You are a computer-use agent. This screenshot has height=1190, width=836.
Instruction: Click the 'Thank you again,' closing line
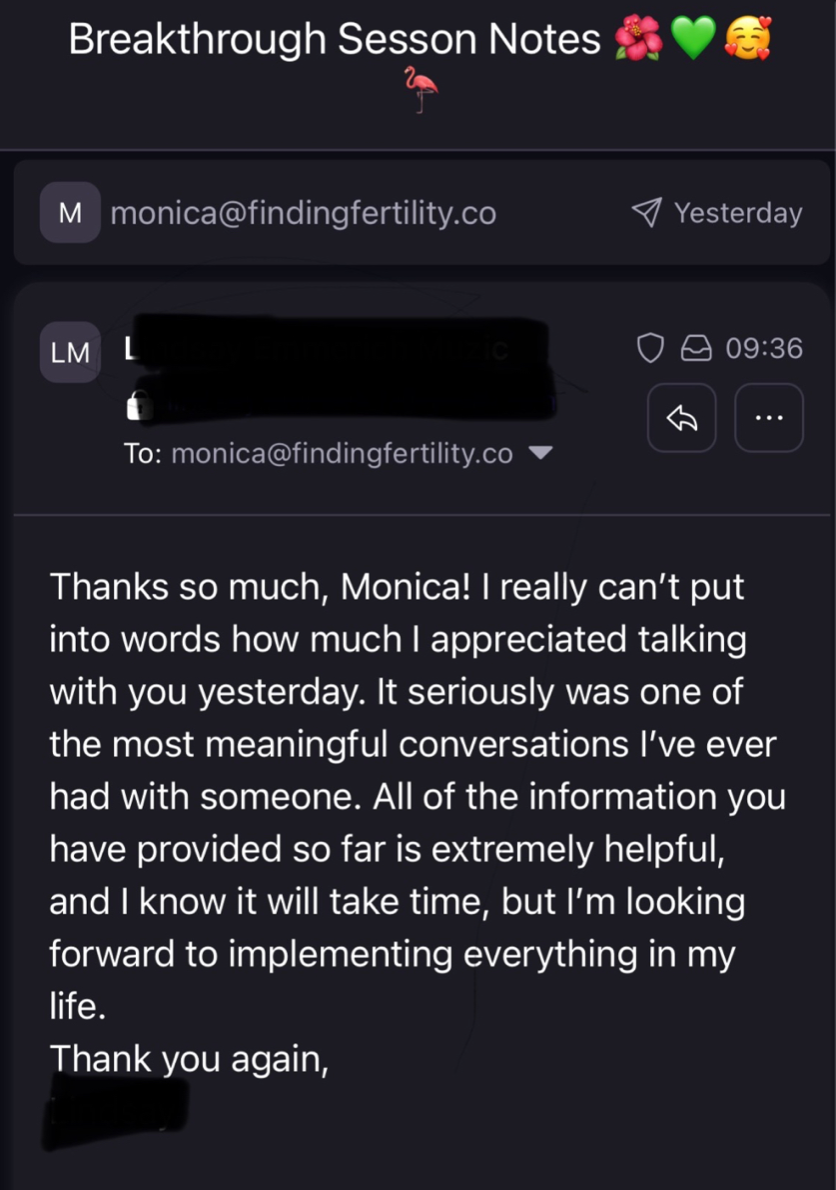click(x=190, y=1057)
